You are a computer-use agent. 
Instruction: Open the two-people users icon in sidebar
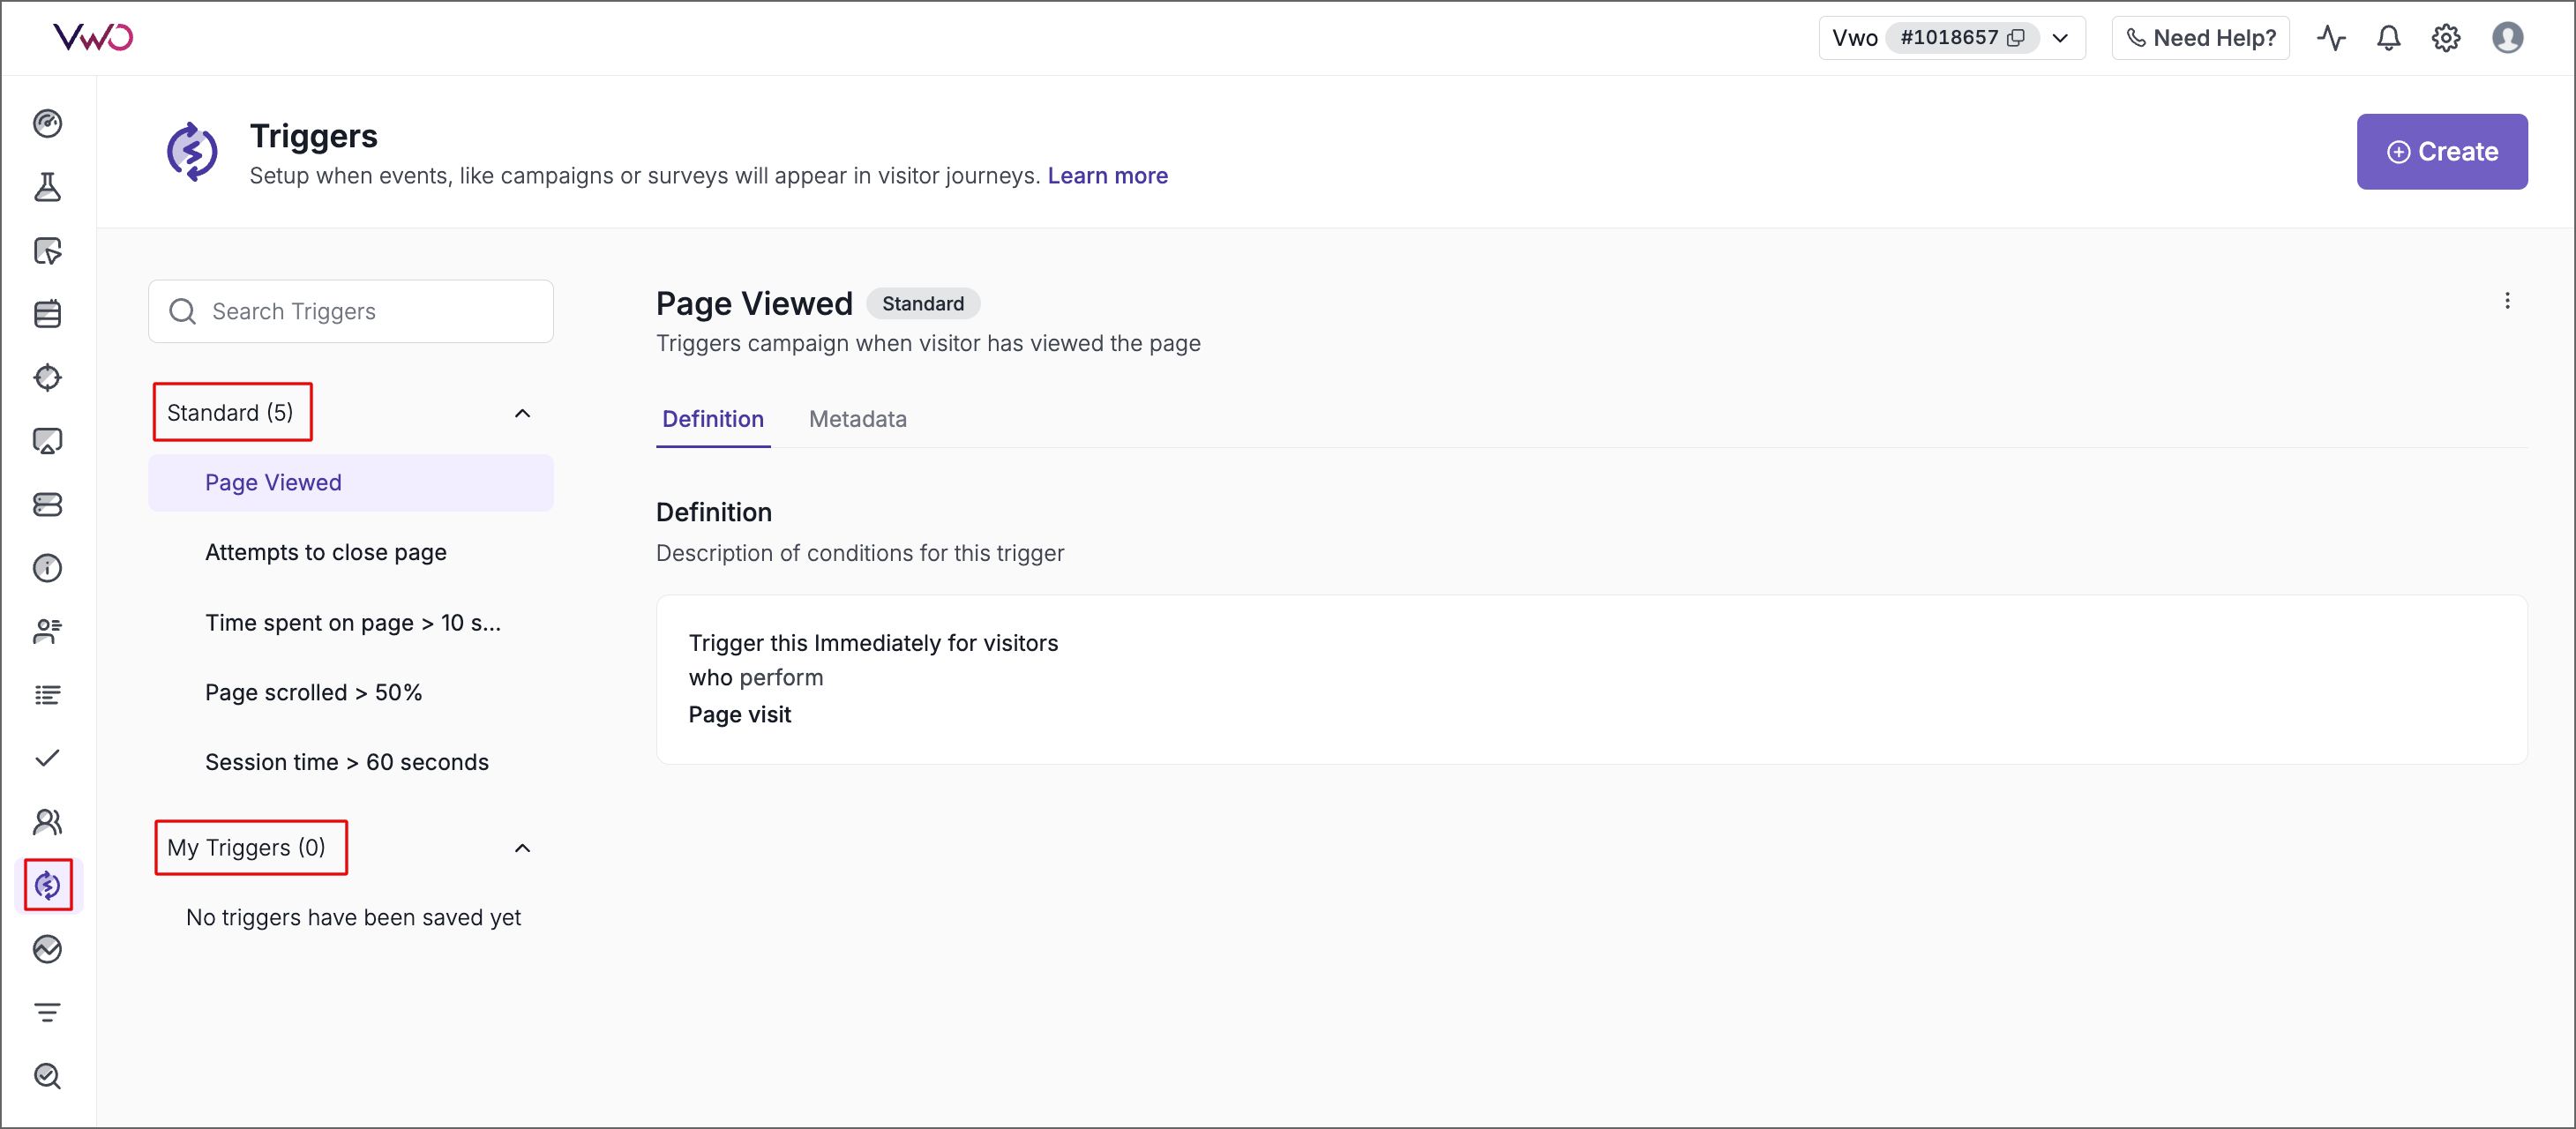47,822
